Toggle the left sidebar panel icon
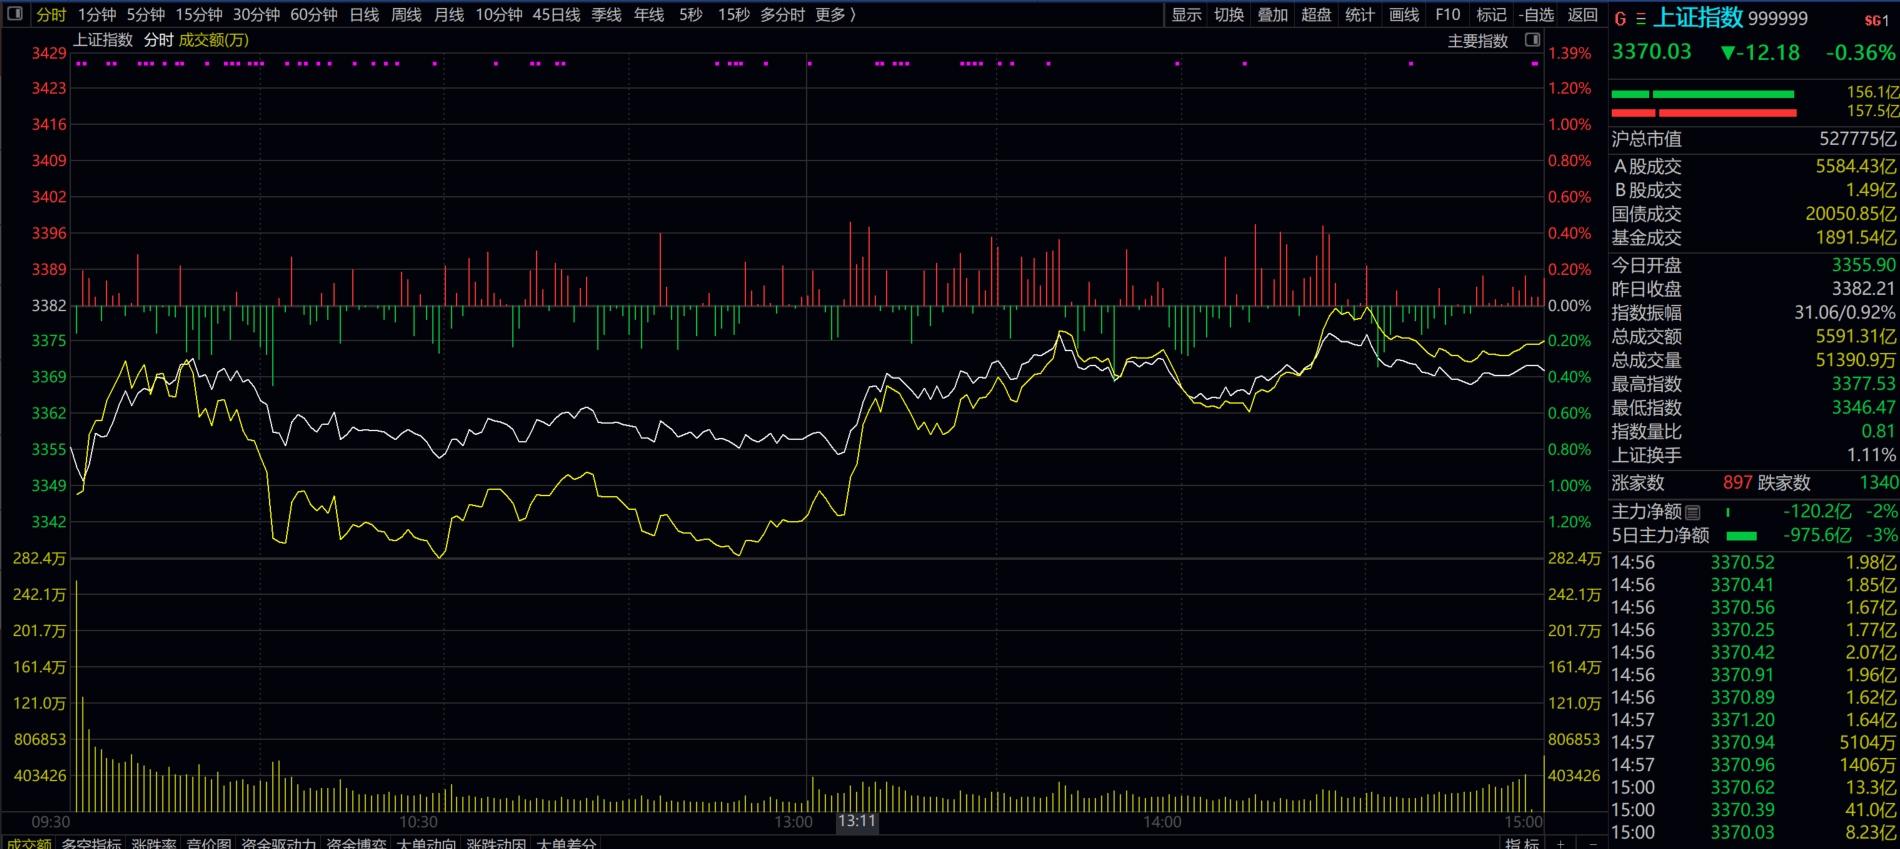Viewport: 1900px width, 849px height. coord(15,14)
